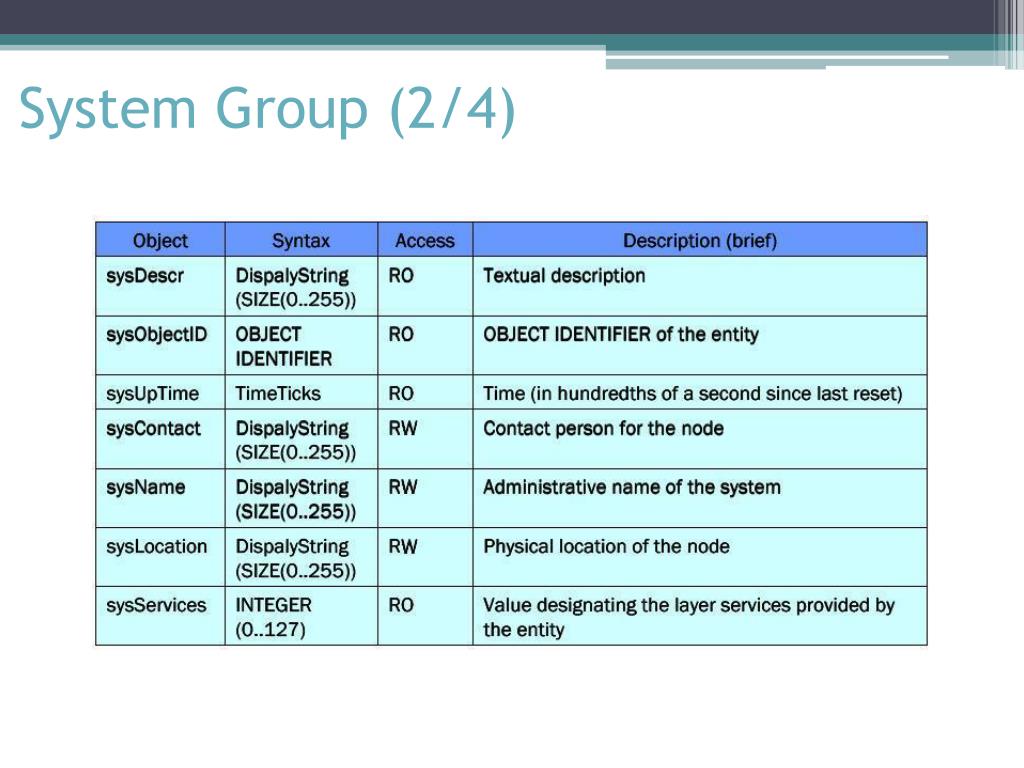Select the sysObjectID object cell
1024x768 pixels.
[160, 345]
